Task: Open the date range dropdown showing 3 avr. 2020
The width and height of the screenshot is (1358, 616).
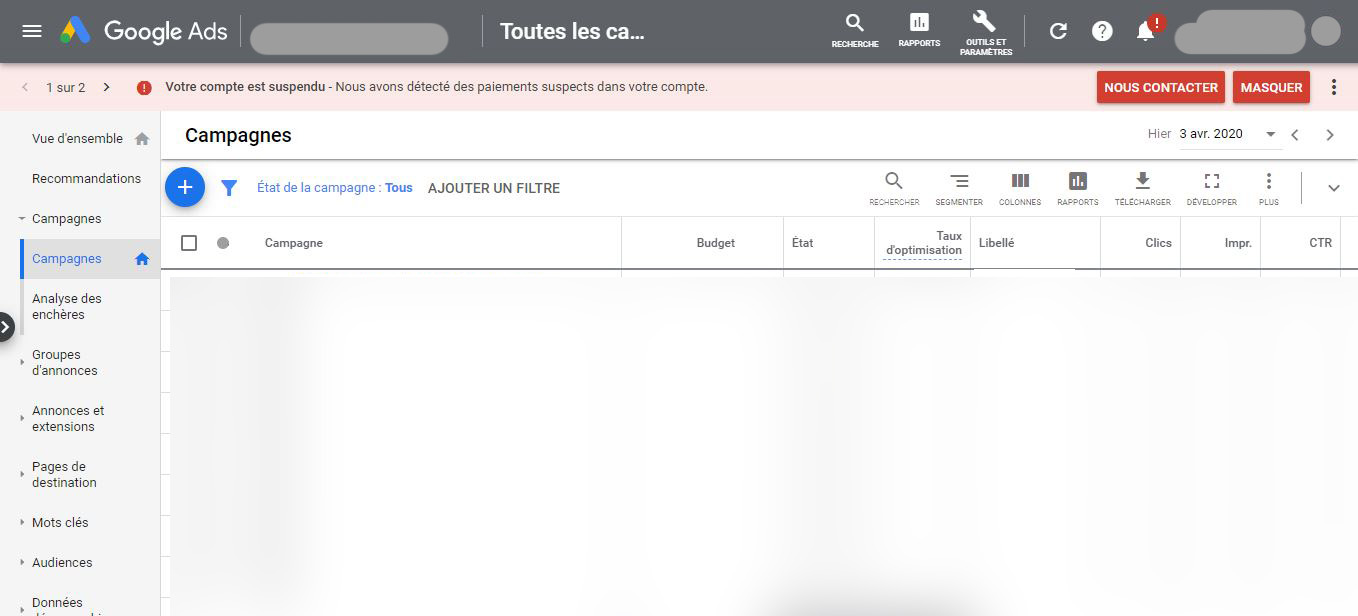Action: (1228, 133)
